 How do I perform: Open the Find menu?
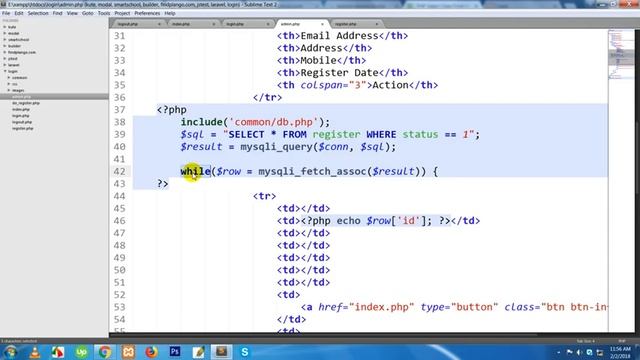click(58, 13)
